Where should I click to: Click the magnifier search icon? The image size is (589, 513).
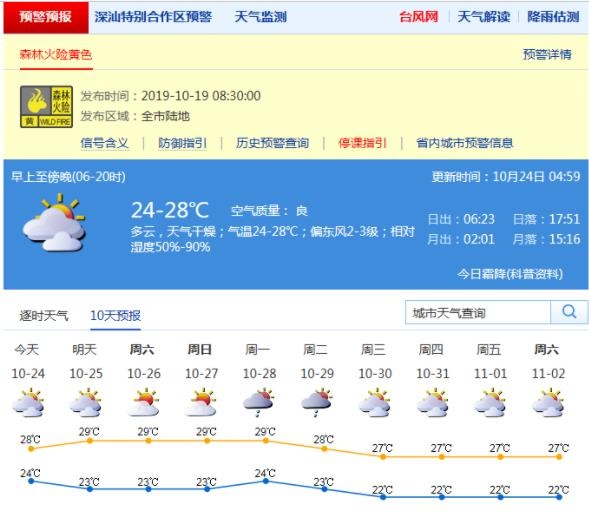coord(569,312)
